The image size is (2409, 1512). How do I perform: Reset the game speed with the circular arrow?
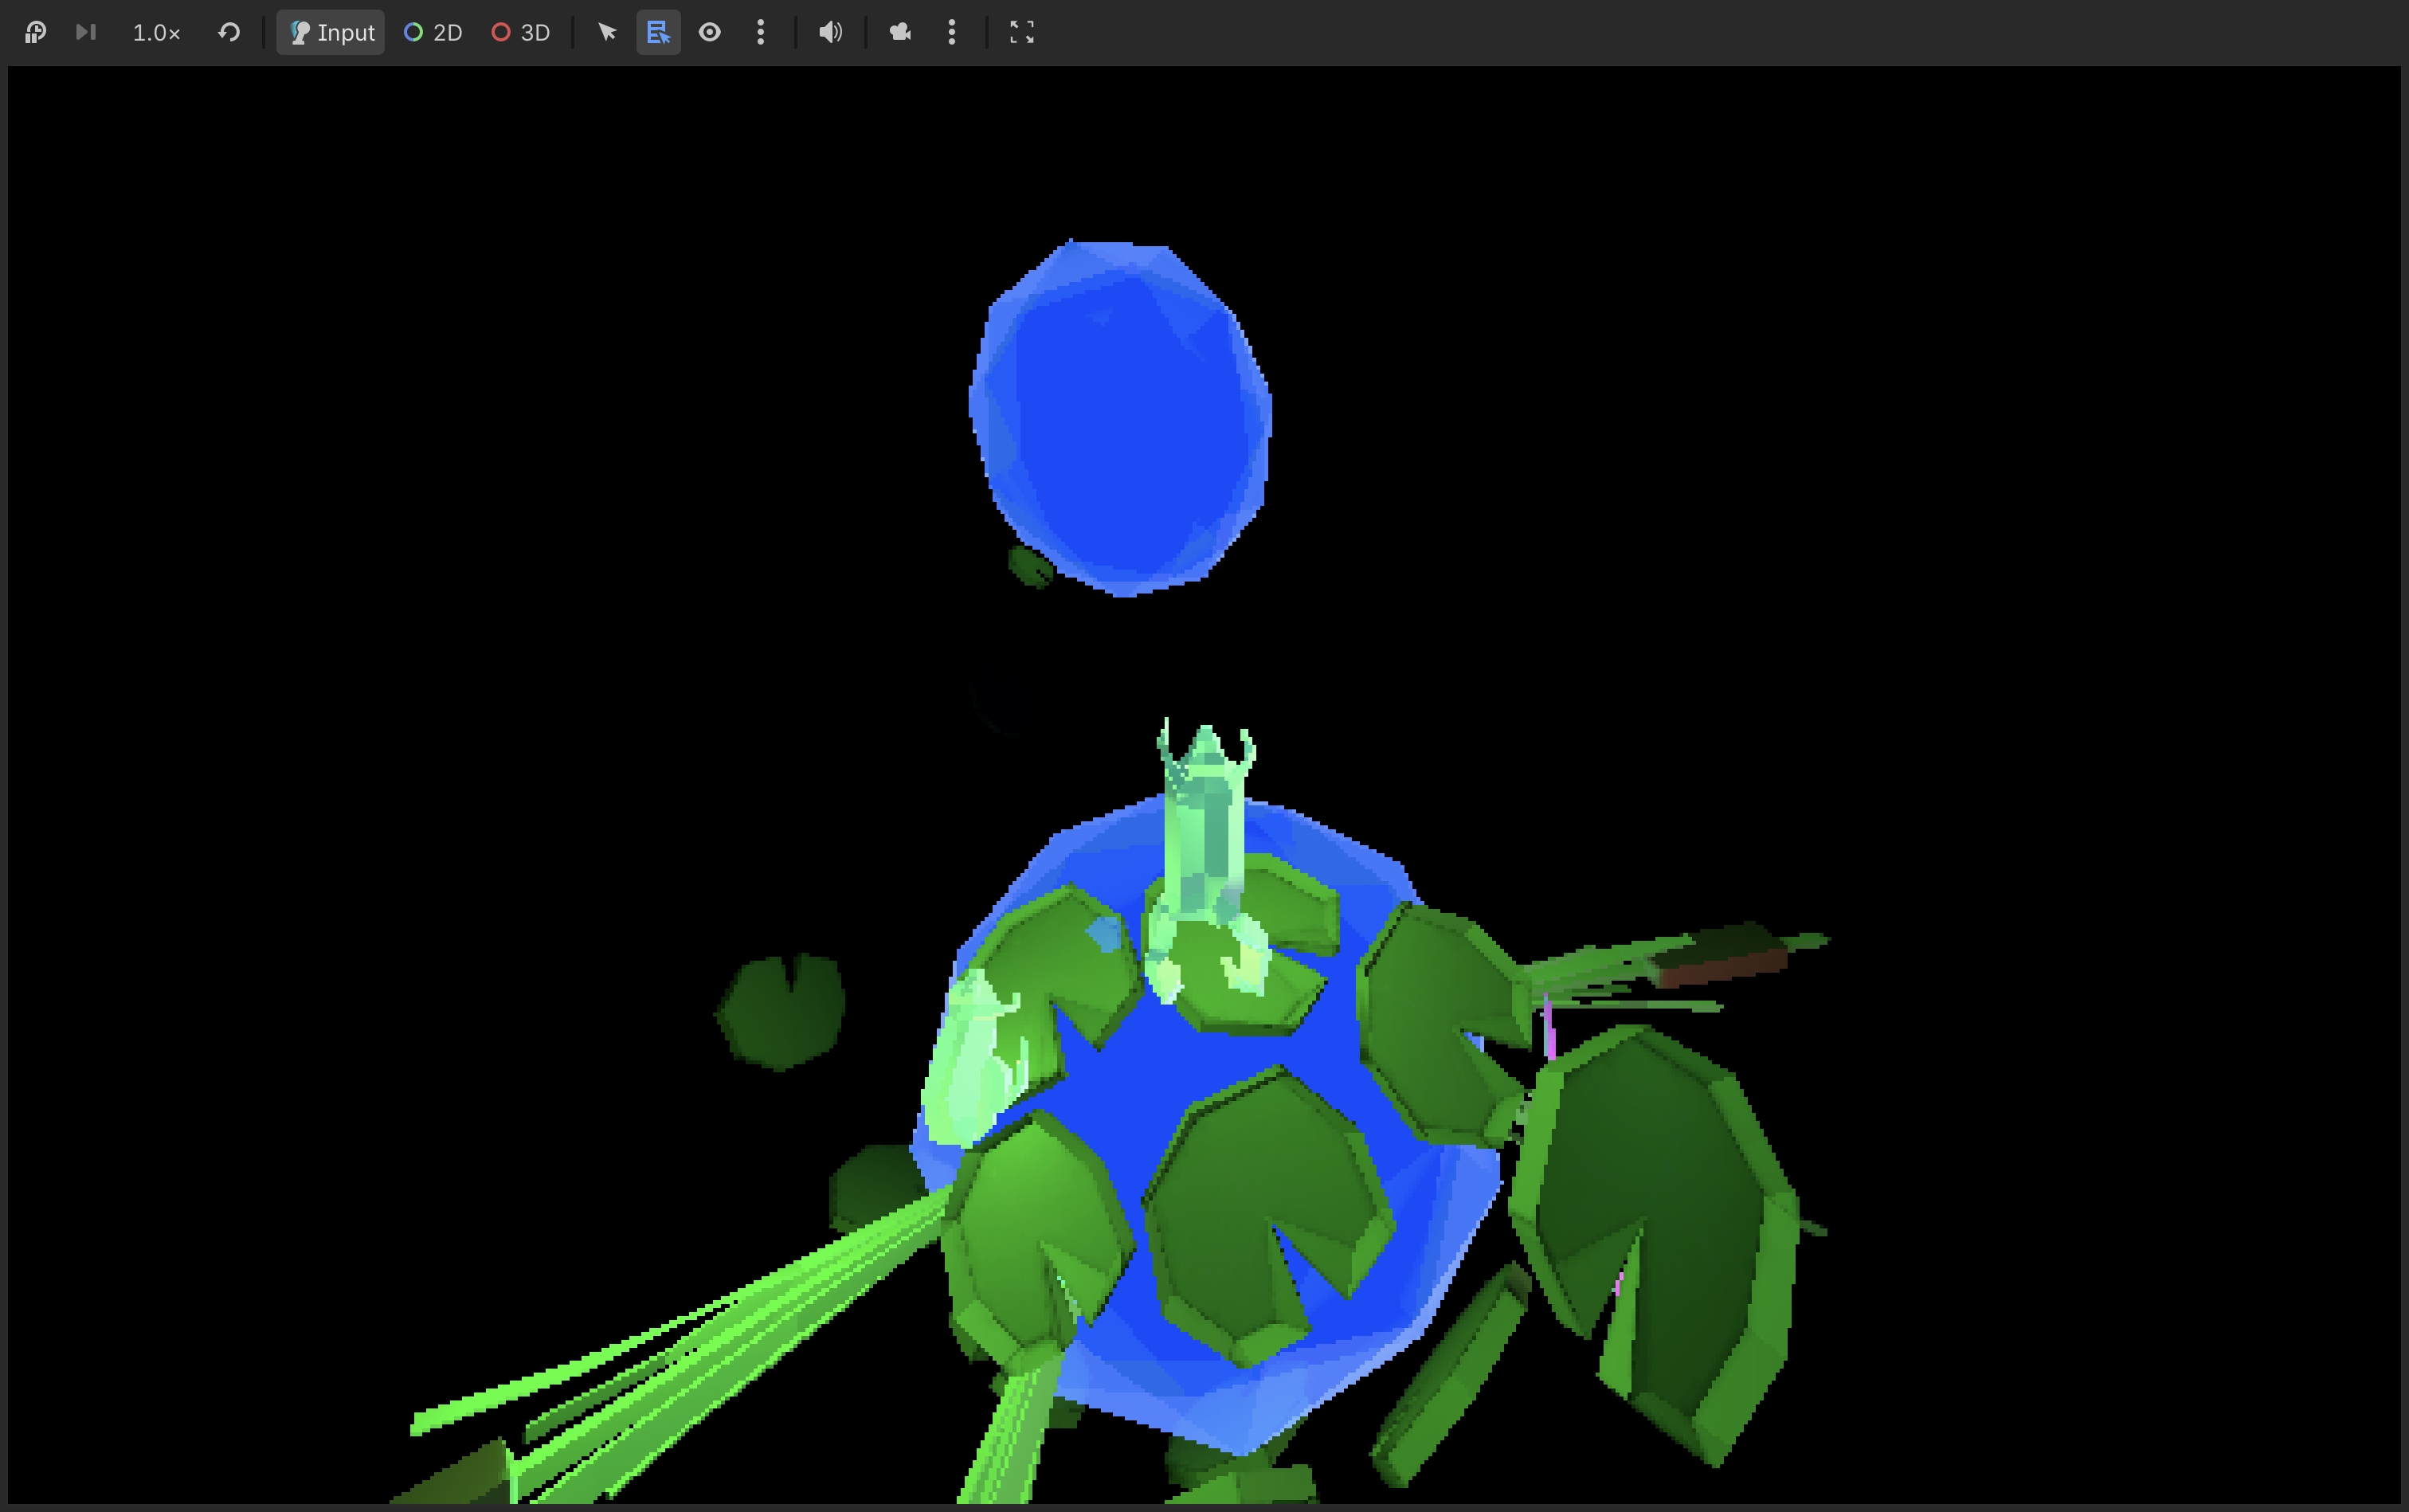pos(229,32)
